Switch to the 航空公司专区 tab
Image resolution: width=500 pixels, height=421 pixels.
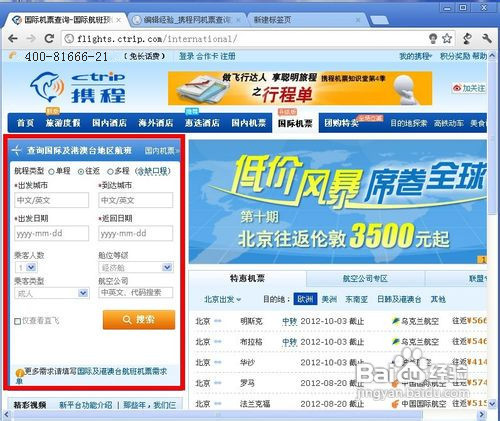point(365,279)
